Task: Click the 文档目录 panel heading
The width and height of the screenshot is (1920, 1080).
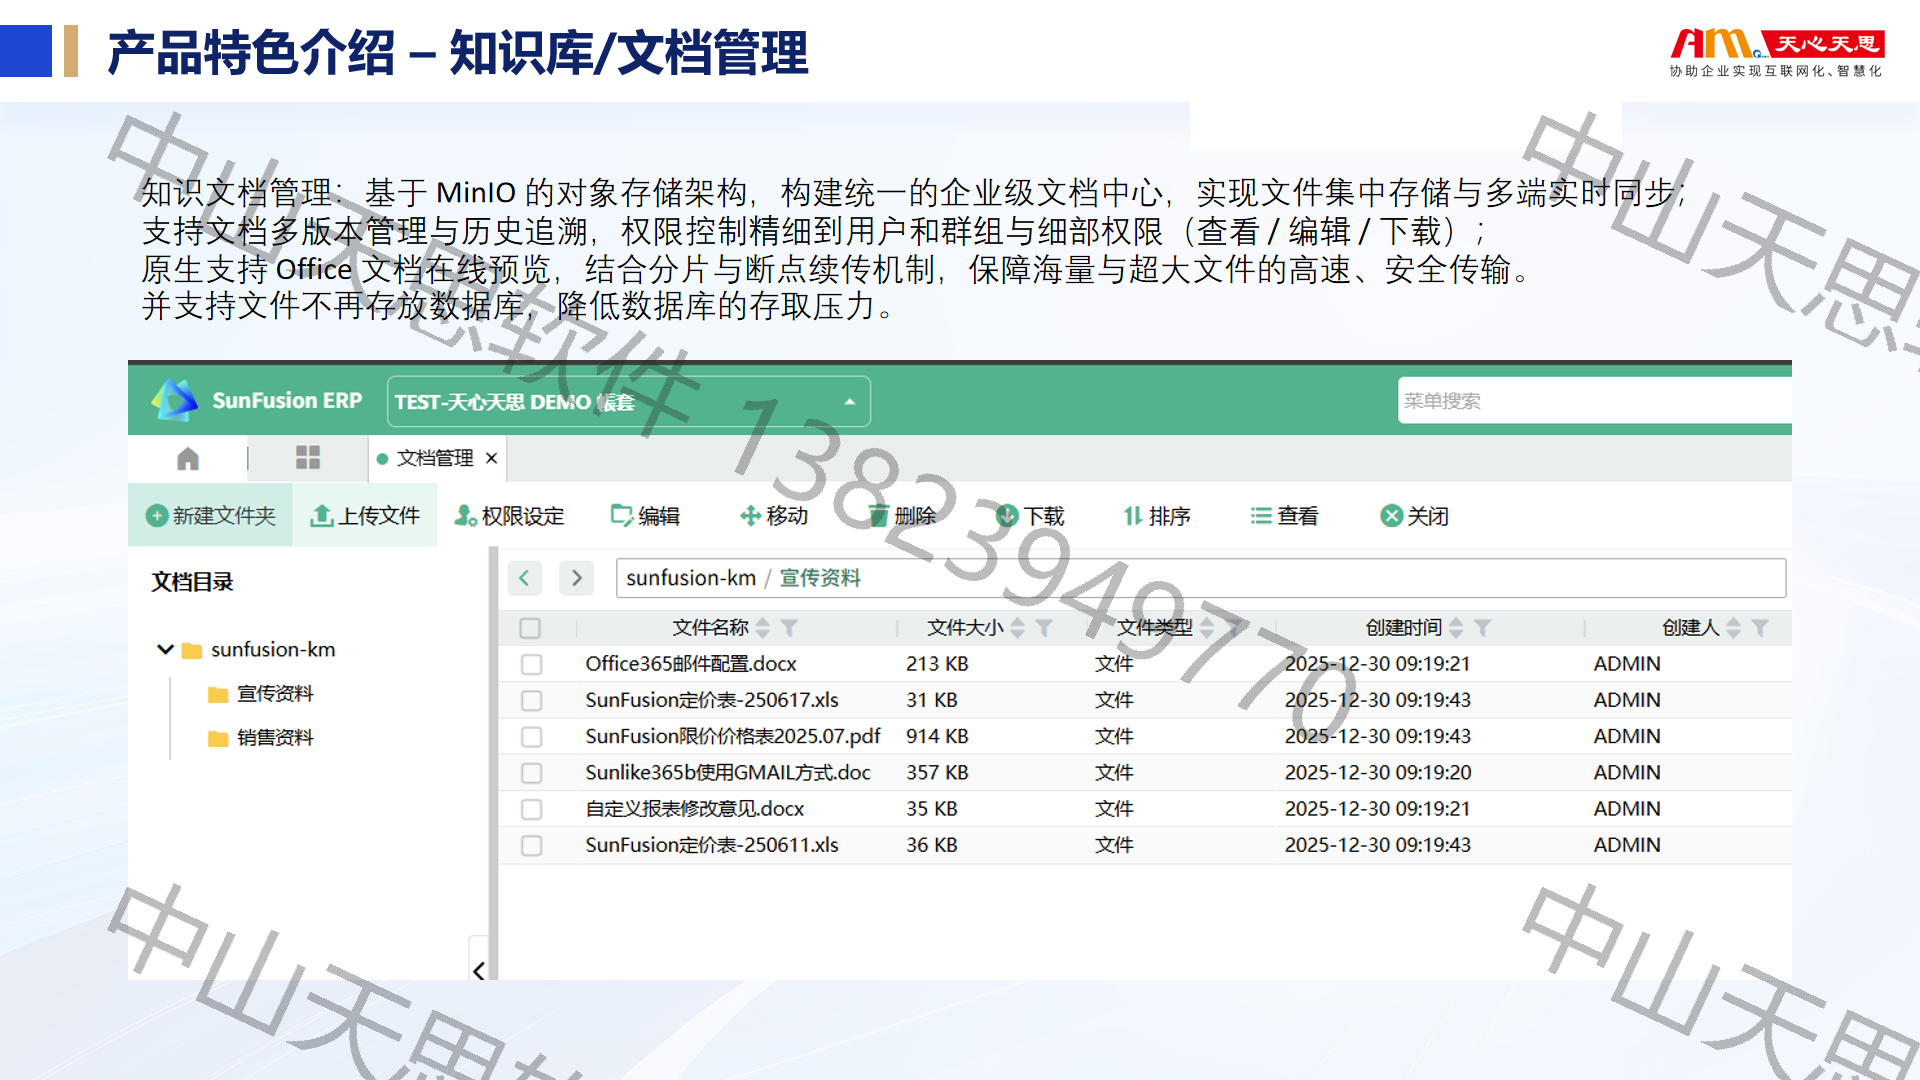Action: (x=192, y=582)
